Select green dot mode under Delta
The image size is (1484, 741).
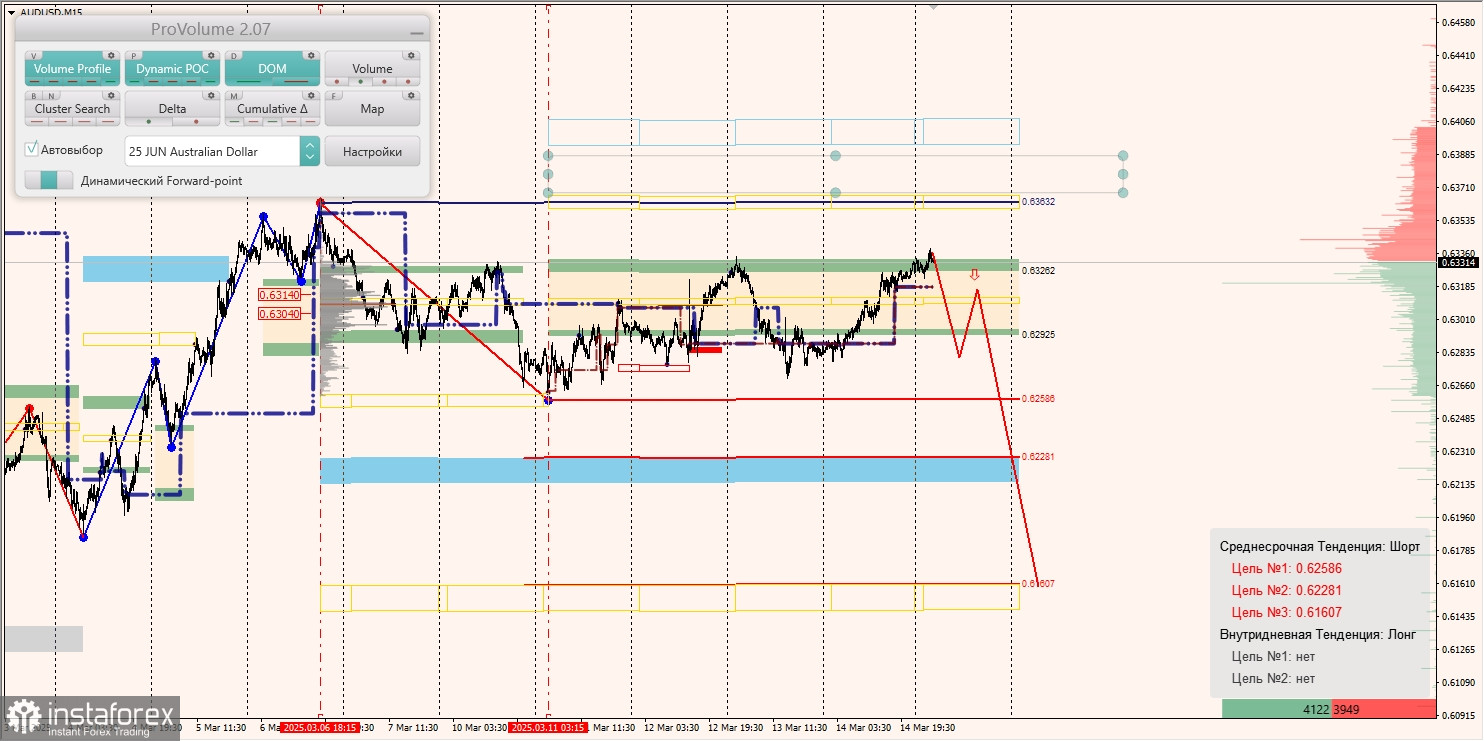pos(149,122)
